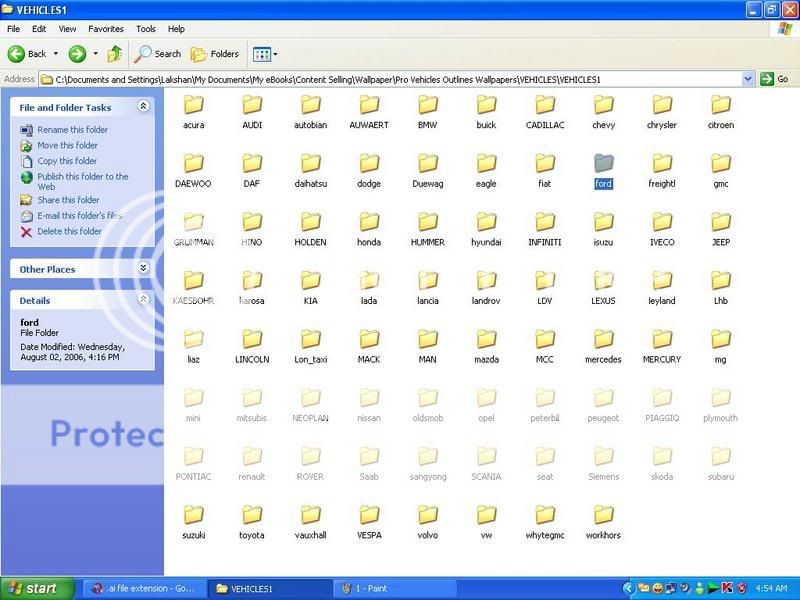
Task: Select the HUMMER folder
Action: 428,230
